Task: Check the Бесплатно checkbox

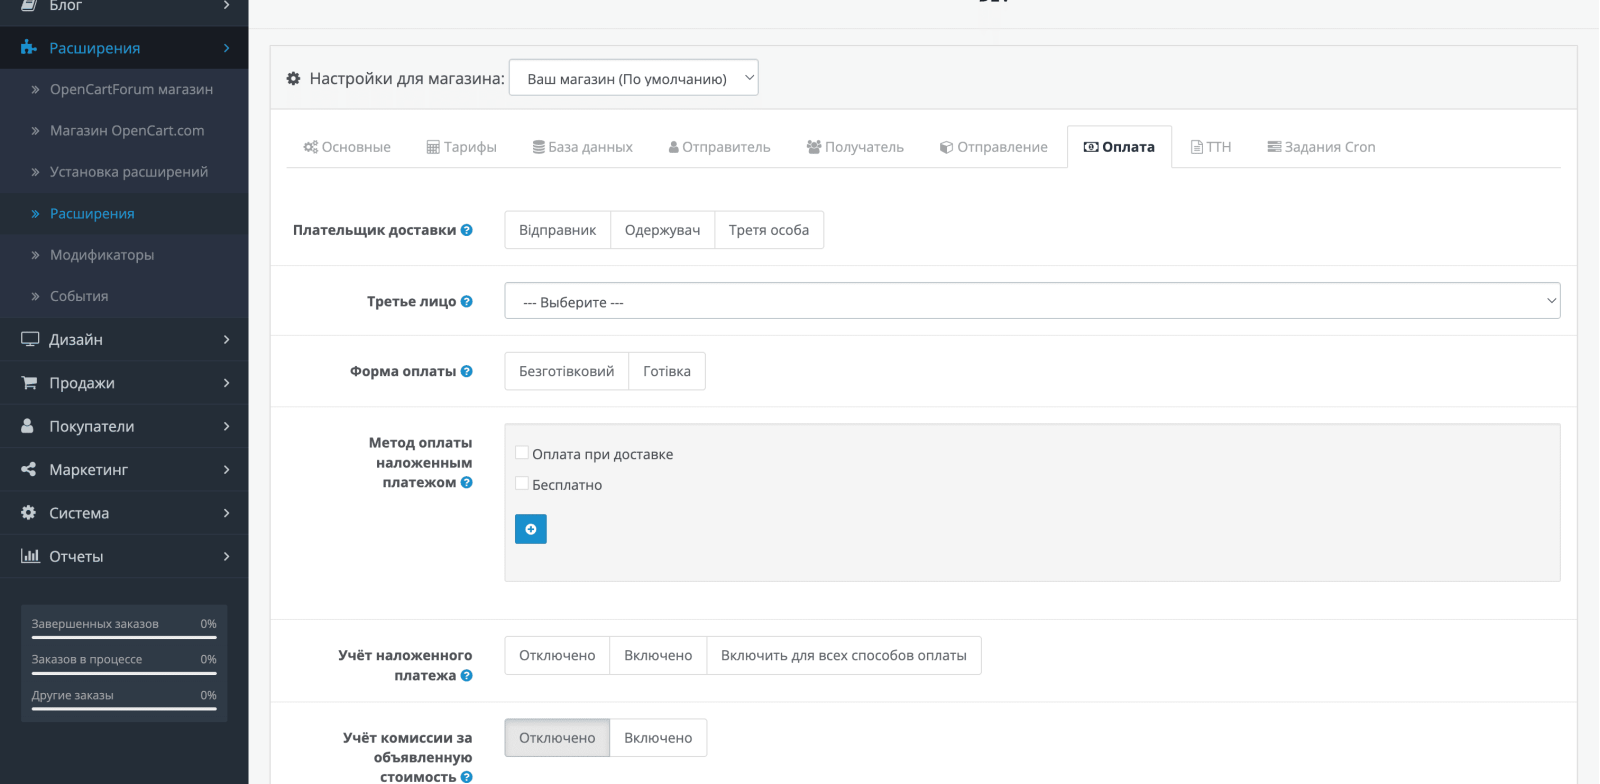Action: click(x=522, y=484)
